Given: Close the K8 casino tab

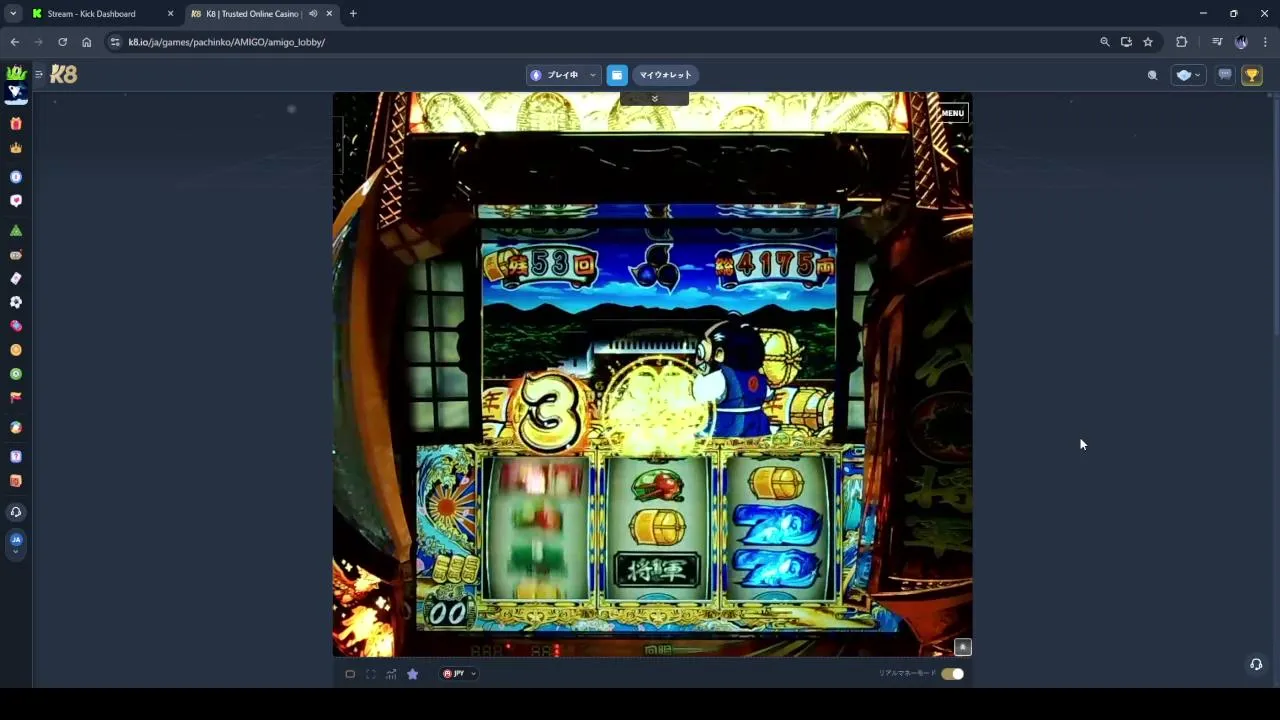Looking at the screenshot, I should tap(329, 14).
